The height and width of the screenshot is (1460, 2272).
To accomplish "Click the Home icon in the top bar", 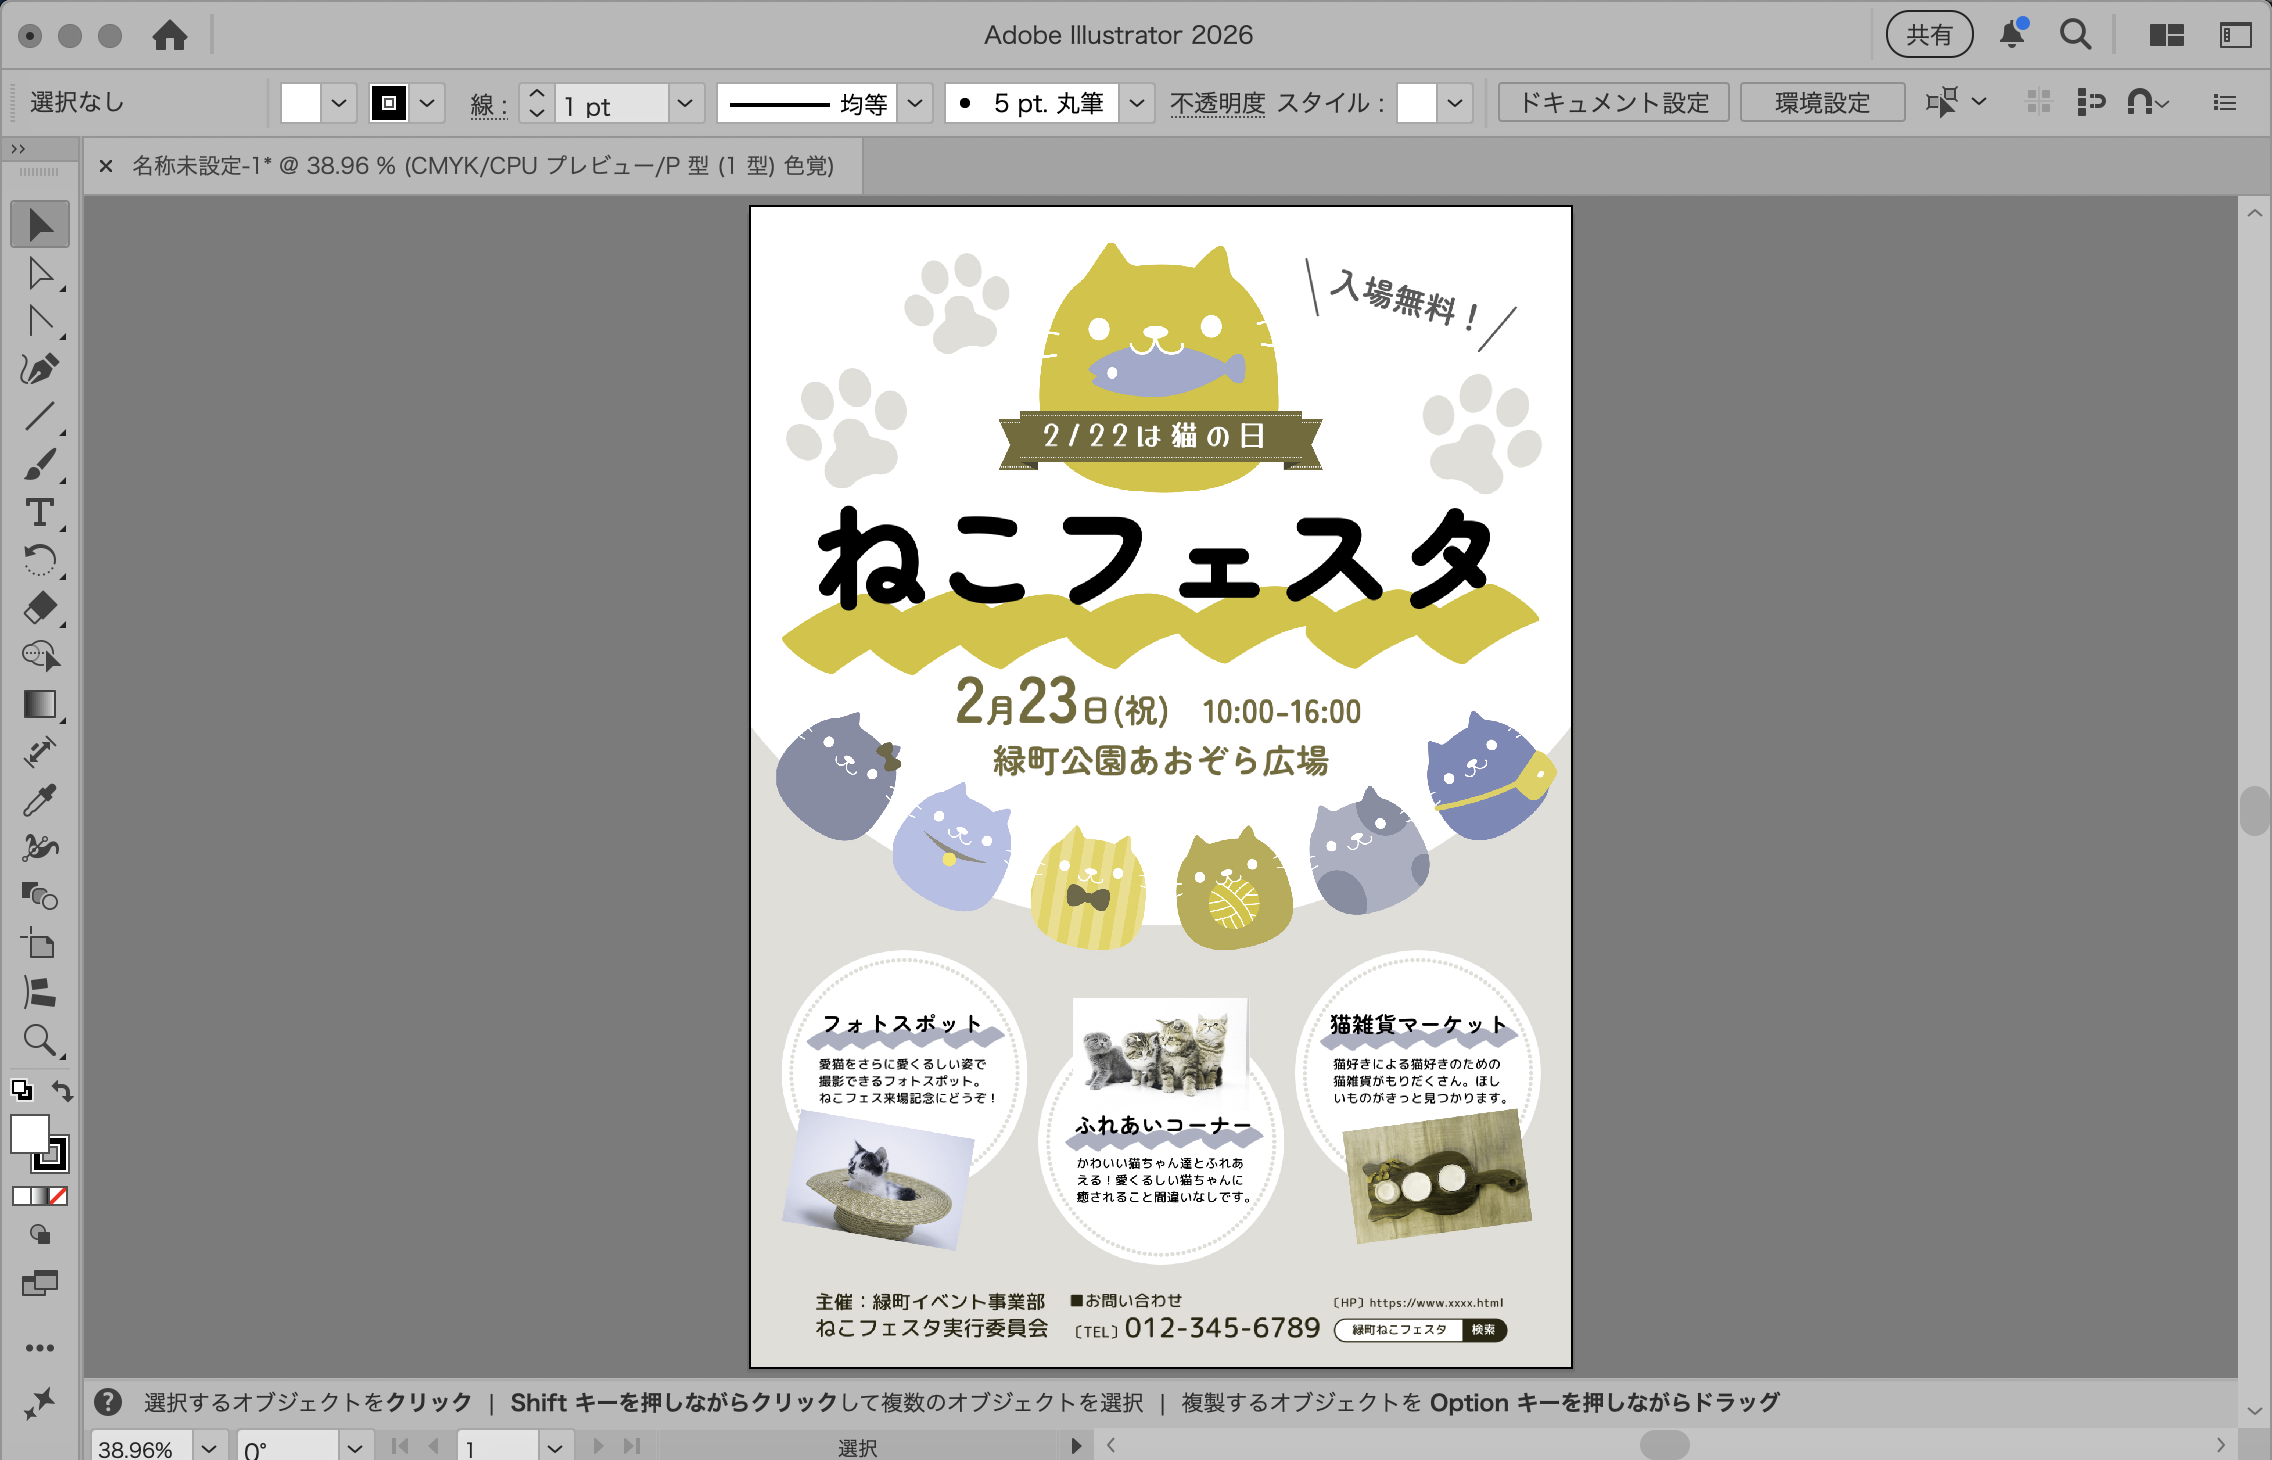I will pyautogui.click(x=172, y=35).
